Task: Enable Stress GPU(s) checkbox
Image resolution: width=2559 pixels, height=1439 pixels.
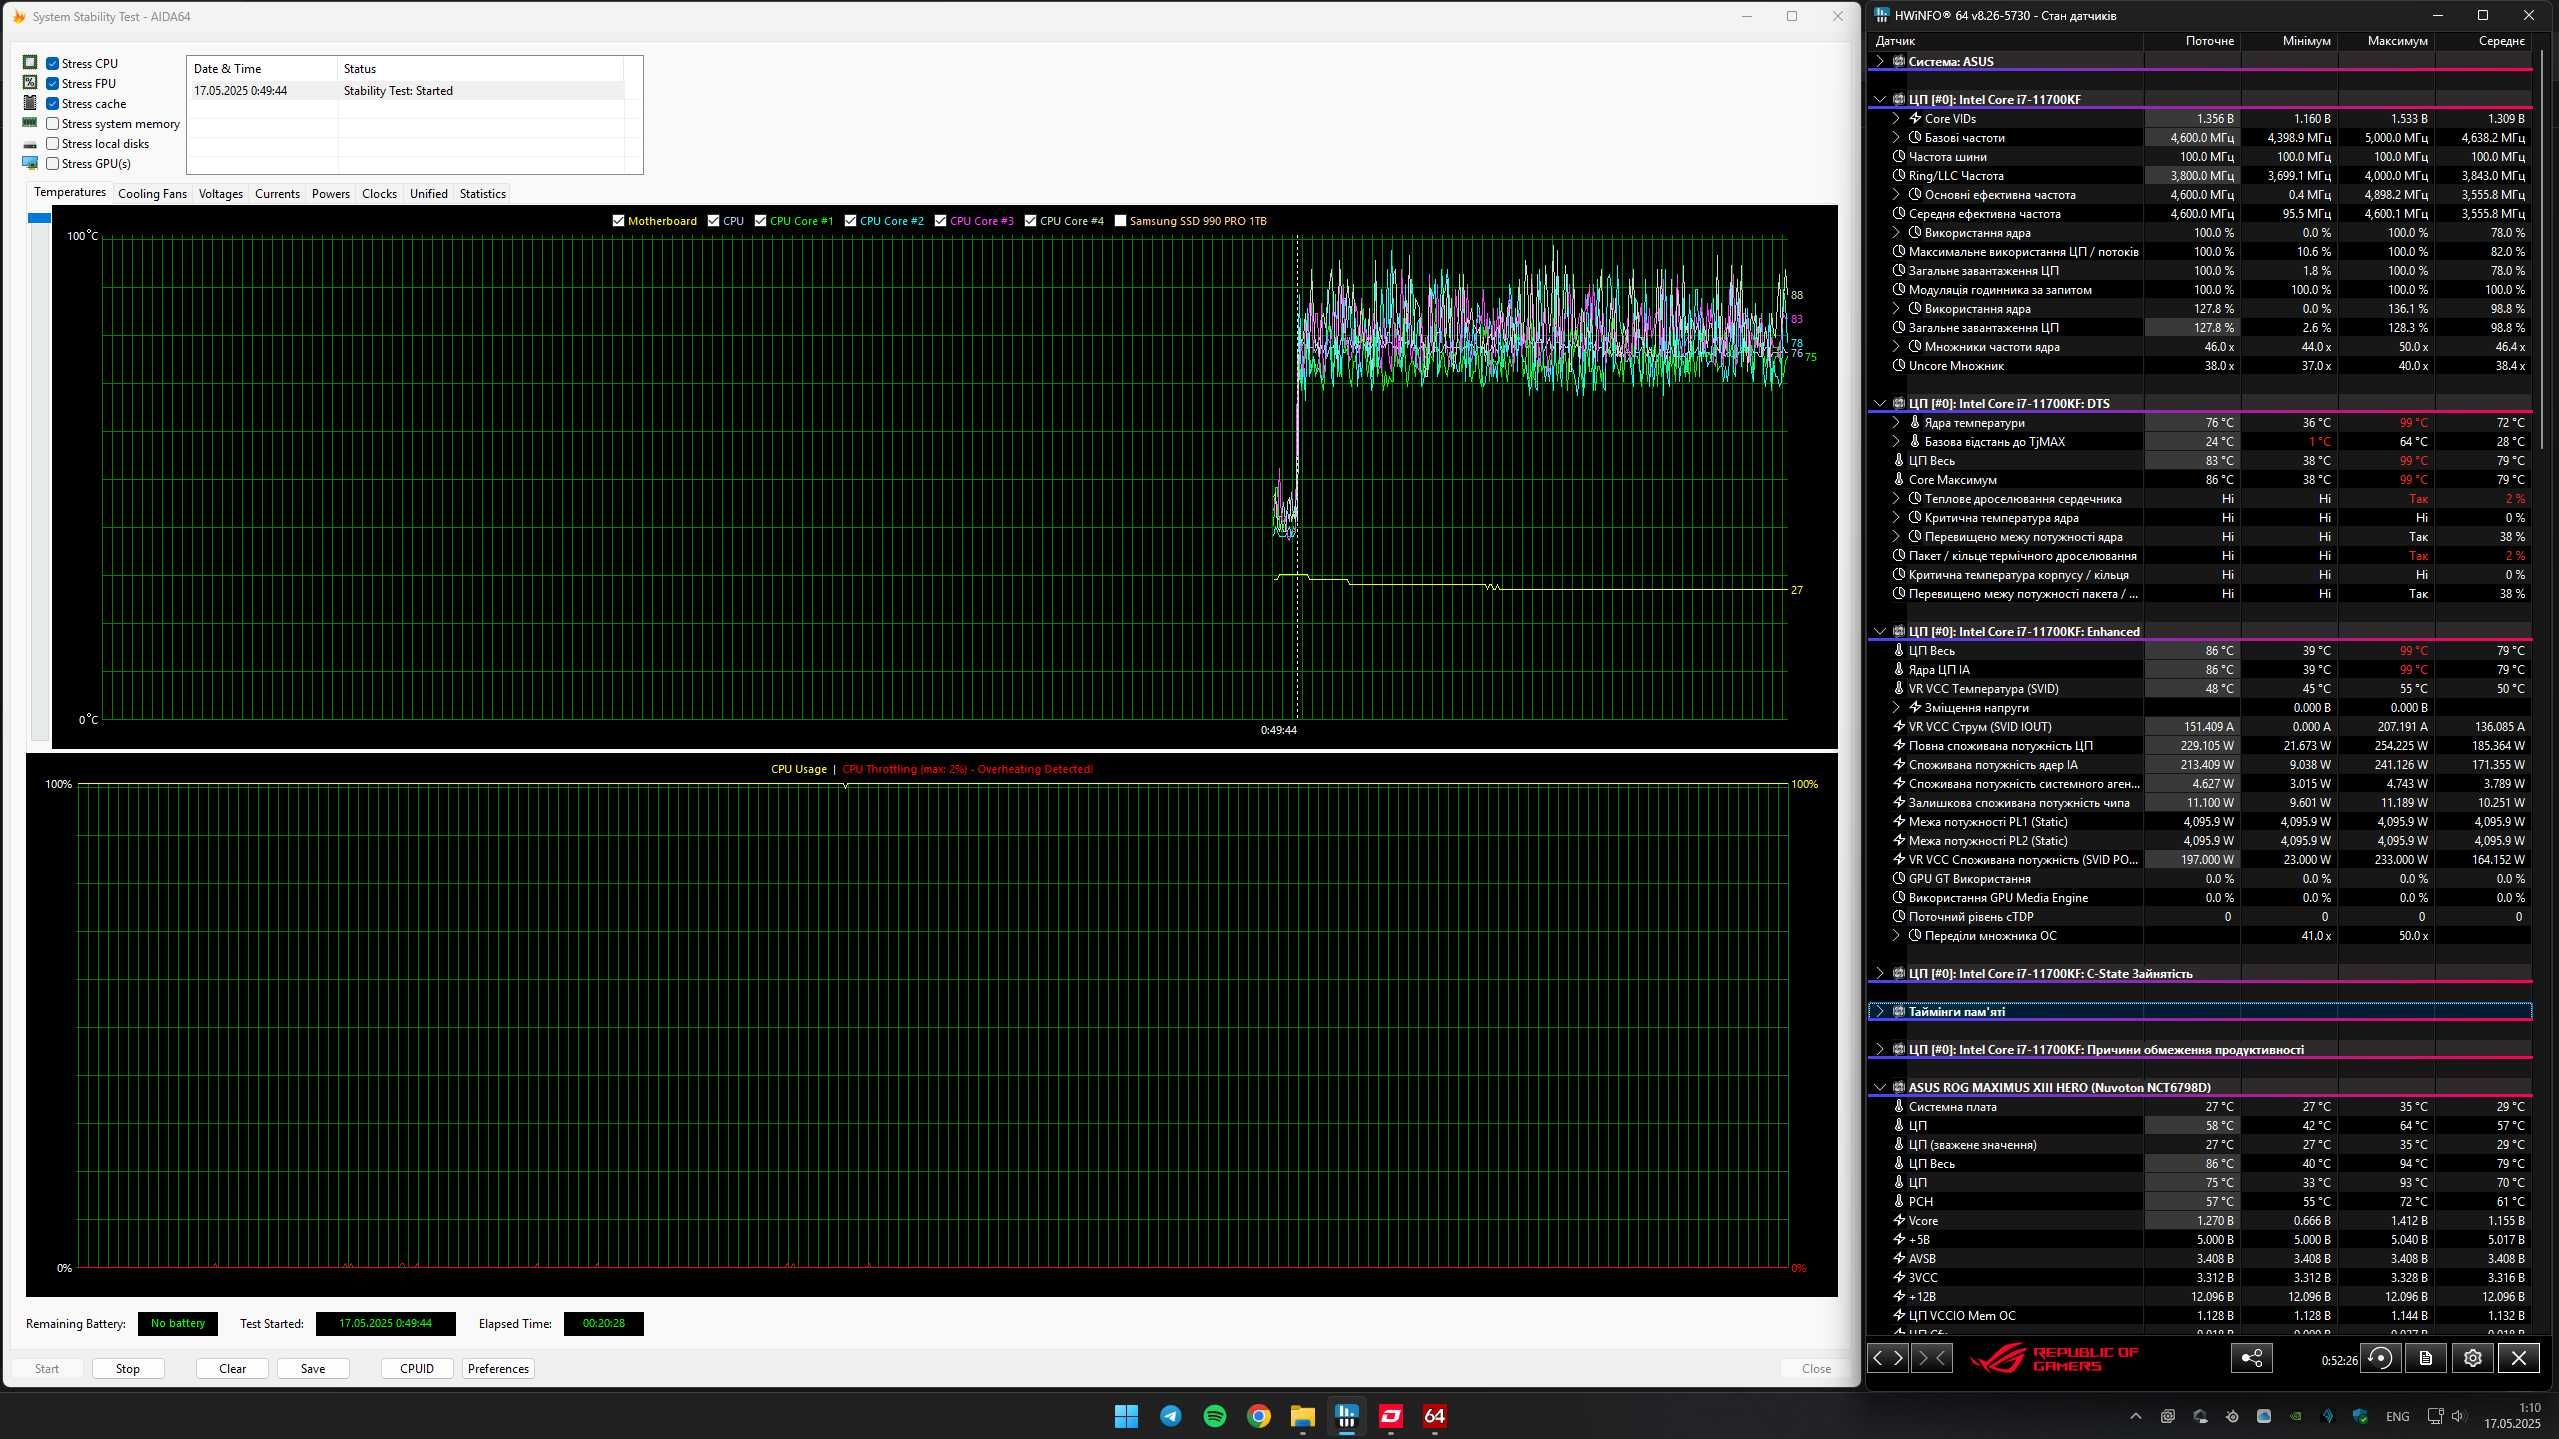Action: pyautogui.click(x=52, y=163)
